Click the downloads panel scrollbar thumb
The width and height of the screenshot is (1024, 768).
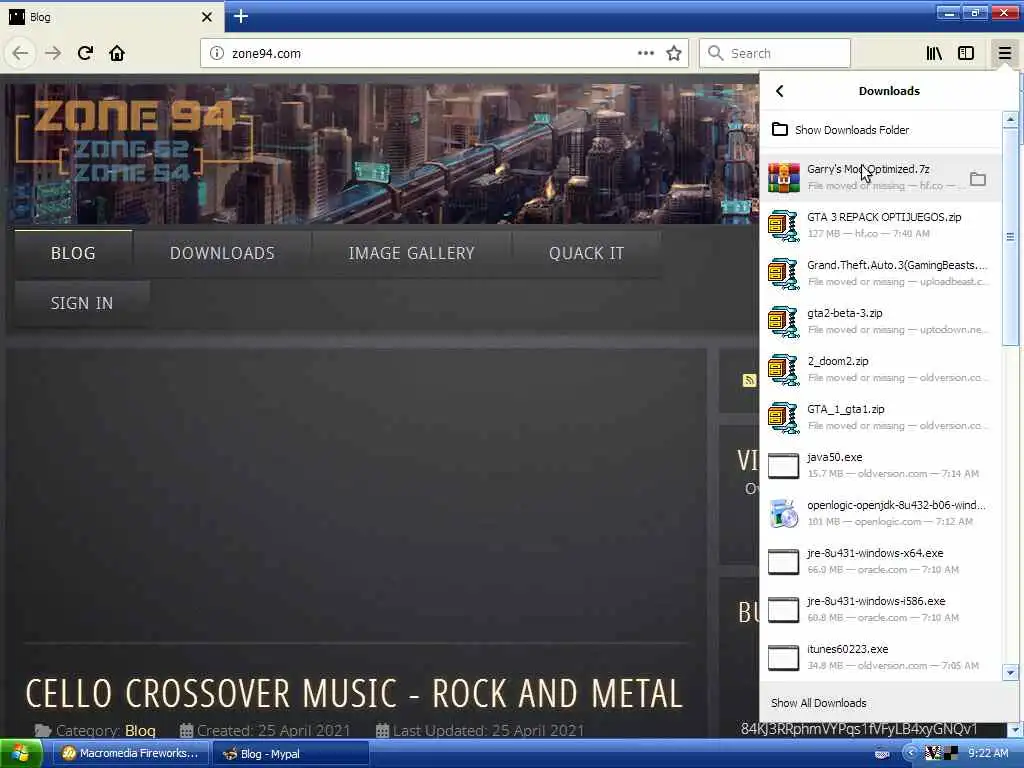[1010, 236]
